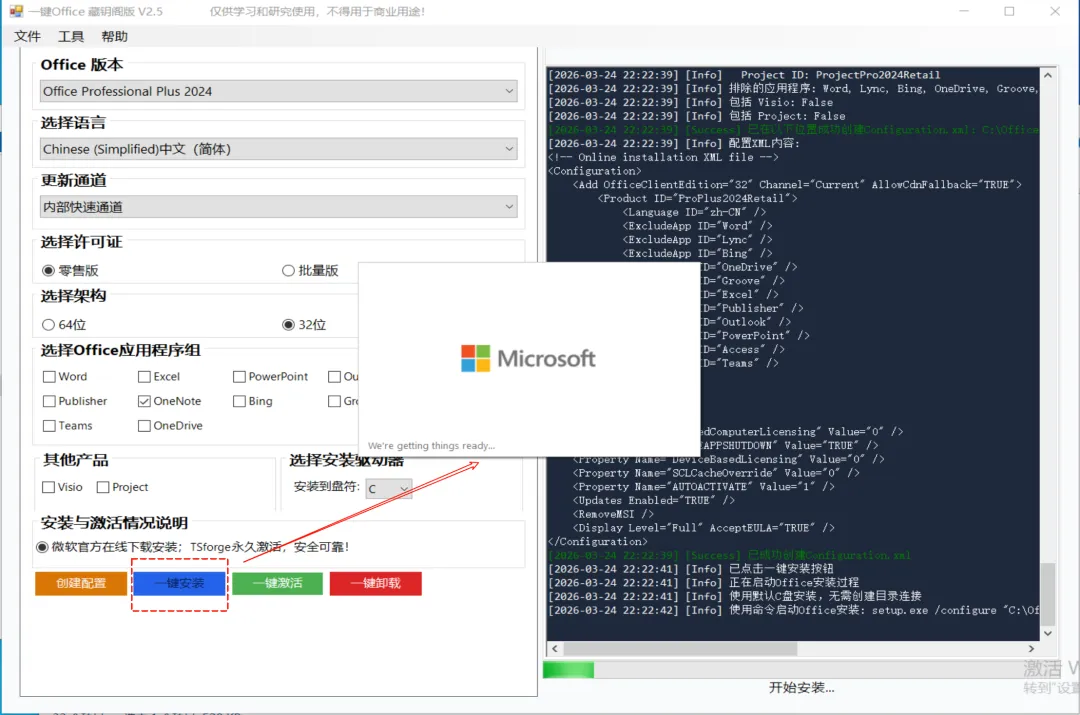1080x715 pixels.
Task: Click the green 一键激活 button
Action: tap(277, 583)
